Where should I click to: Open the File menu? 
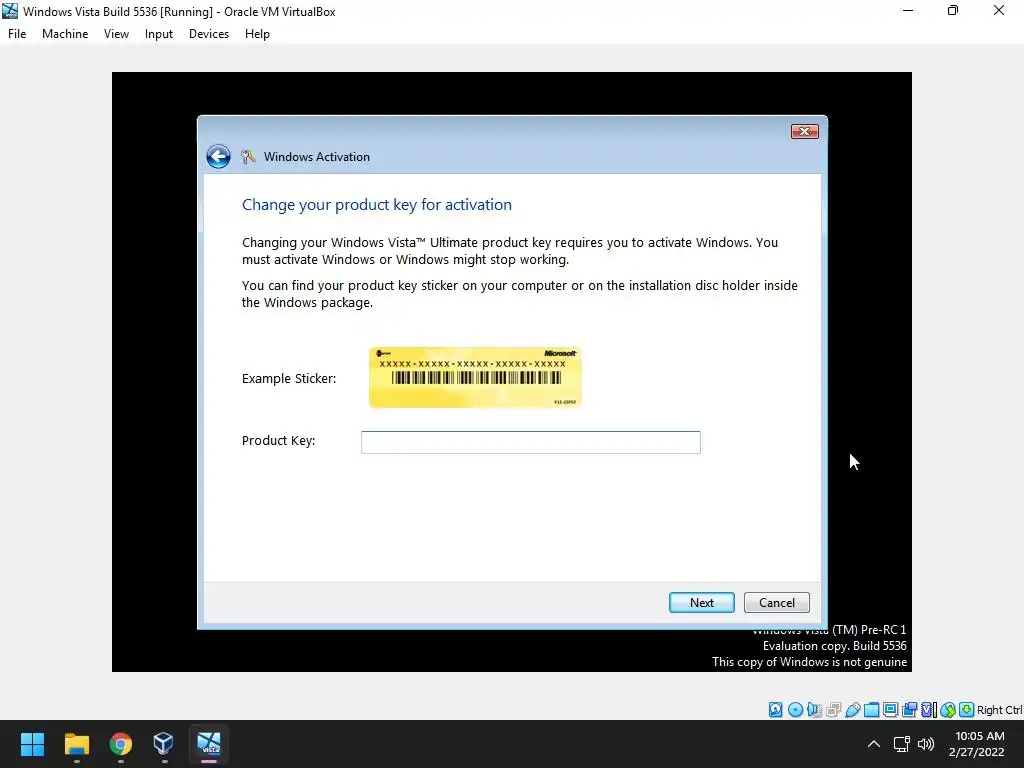(17, 34)
